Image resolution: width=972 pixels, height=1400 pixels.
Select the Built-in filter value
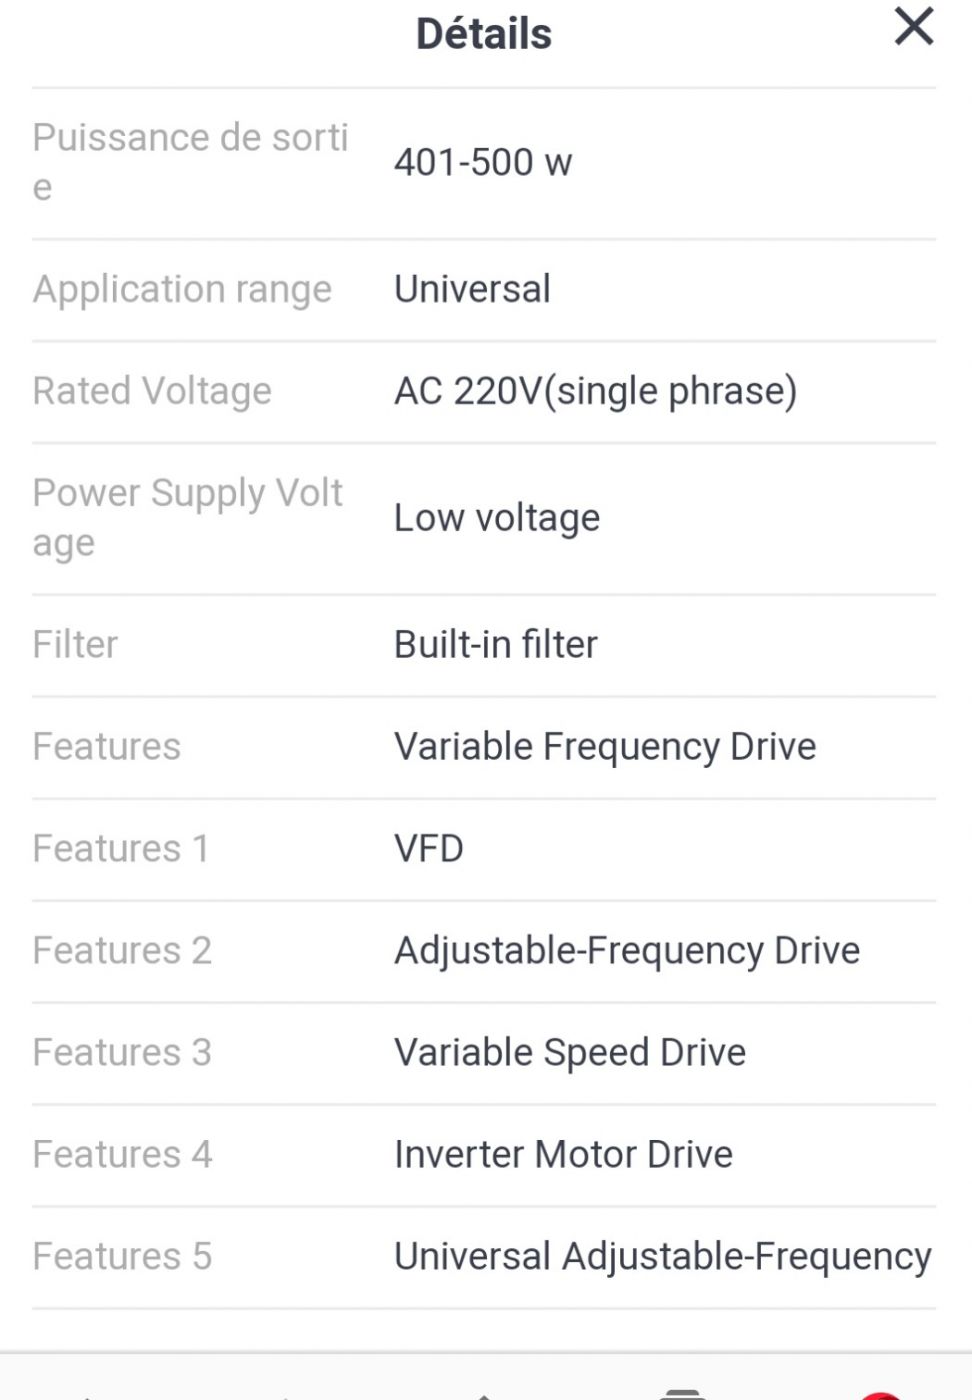pos(495,645)
